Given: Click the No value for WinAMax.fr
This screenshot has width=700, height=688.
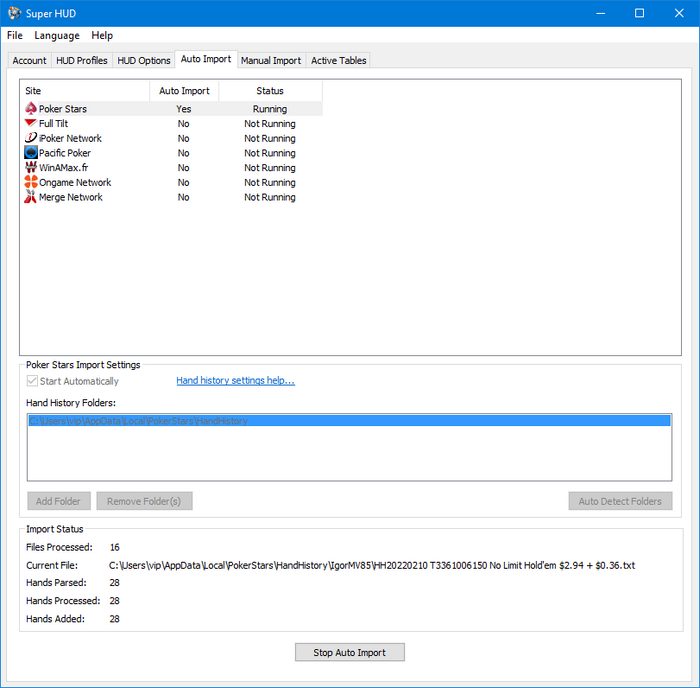Looking at the screenshot, I should tap(183, 167).
